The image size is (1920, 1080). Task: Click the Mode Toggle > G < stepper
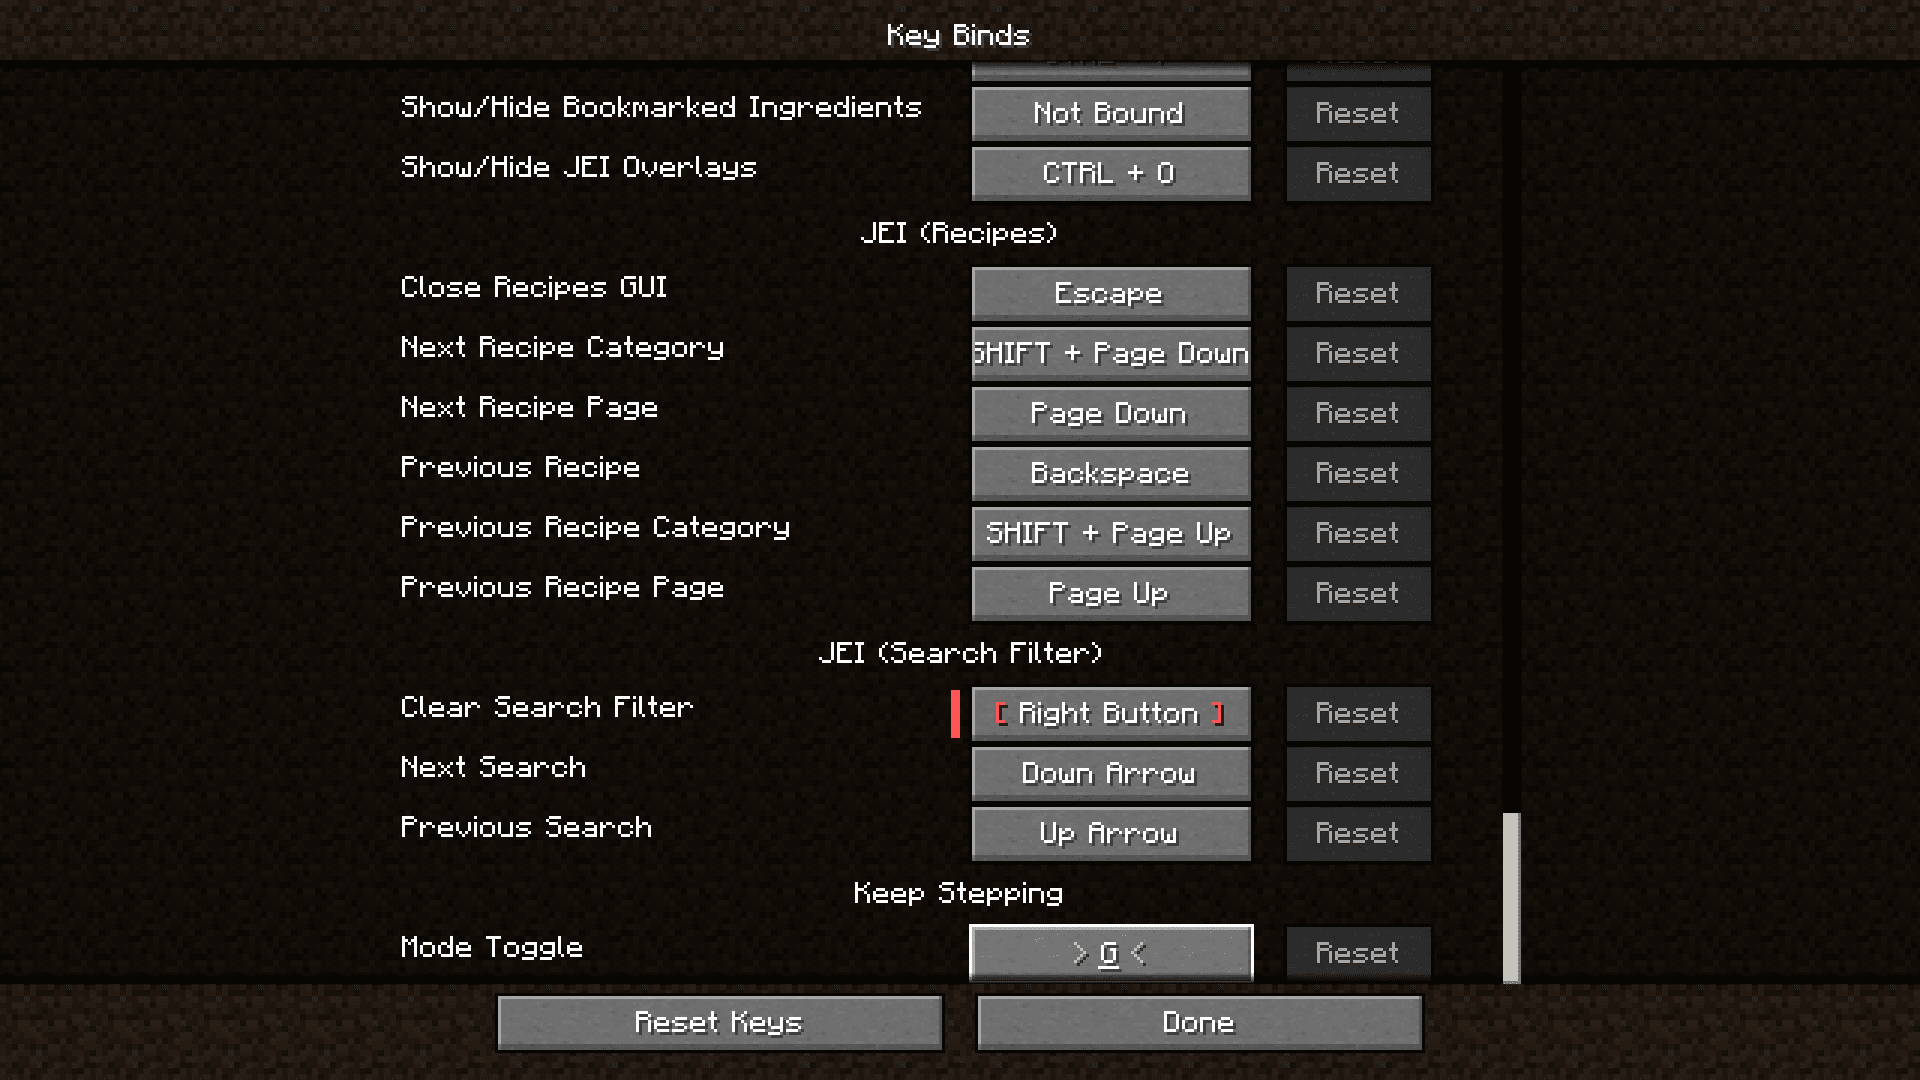coord(1110,952)
